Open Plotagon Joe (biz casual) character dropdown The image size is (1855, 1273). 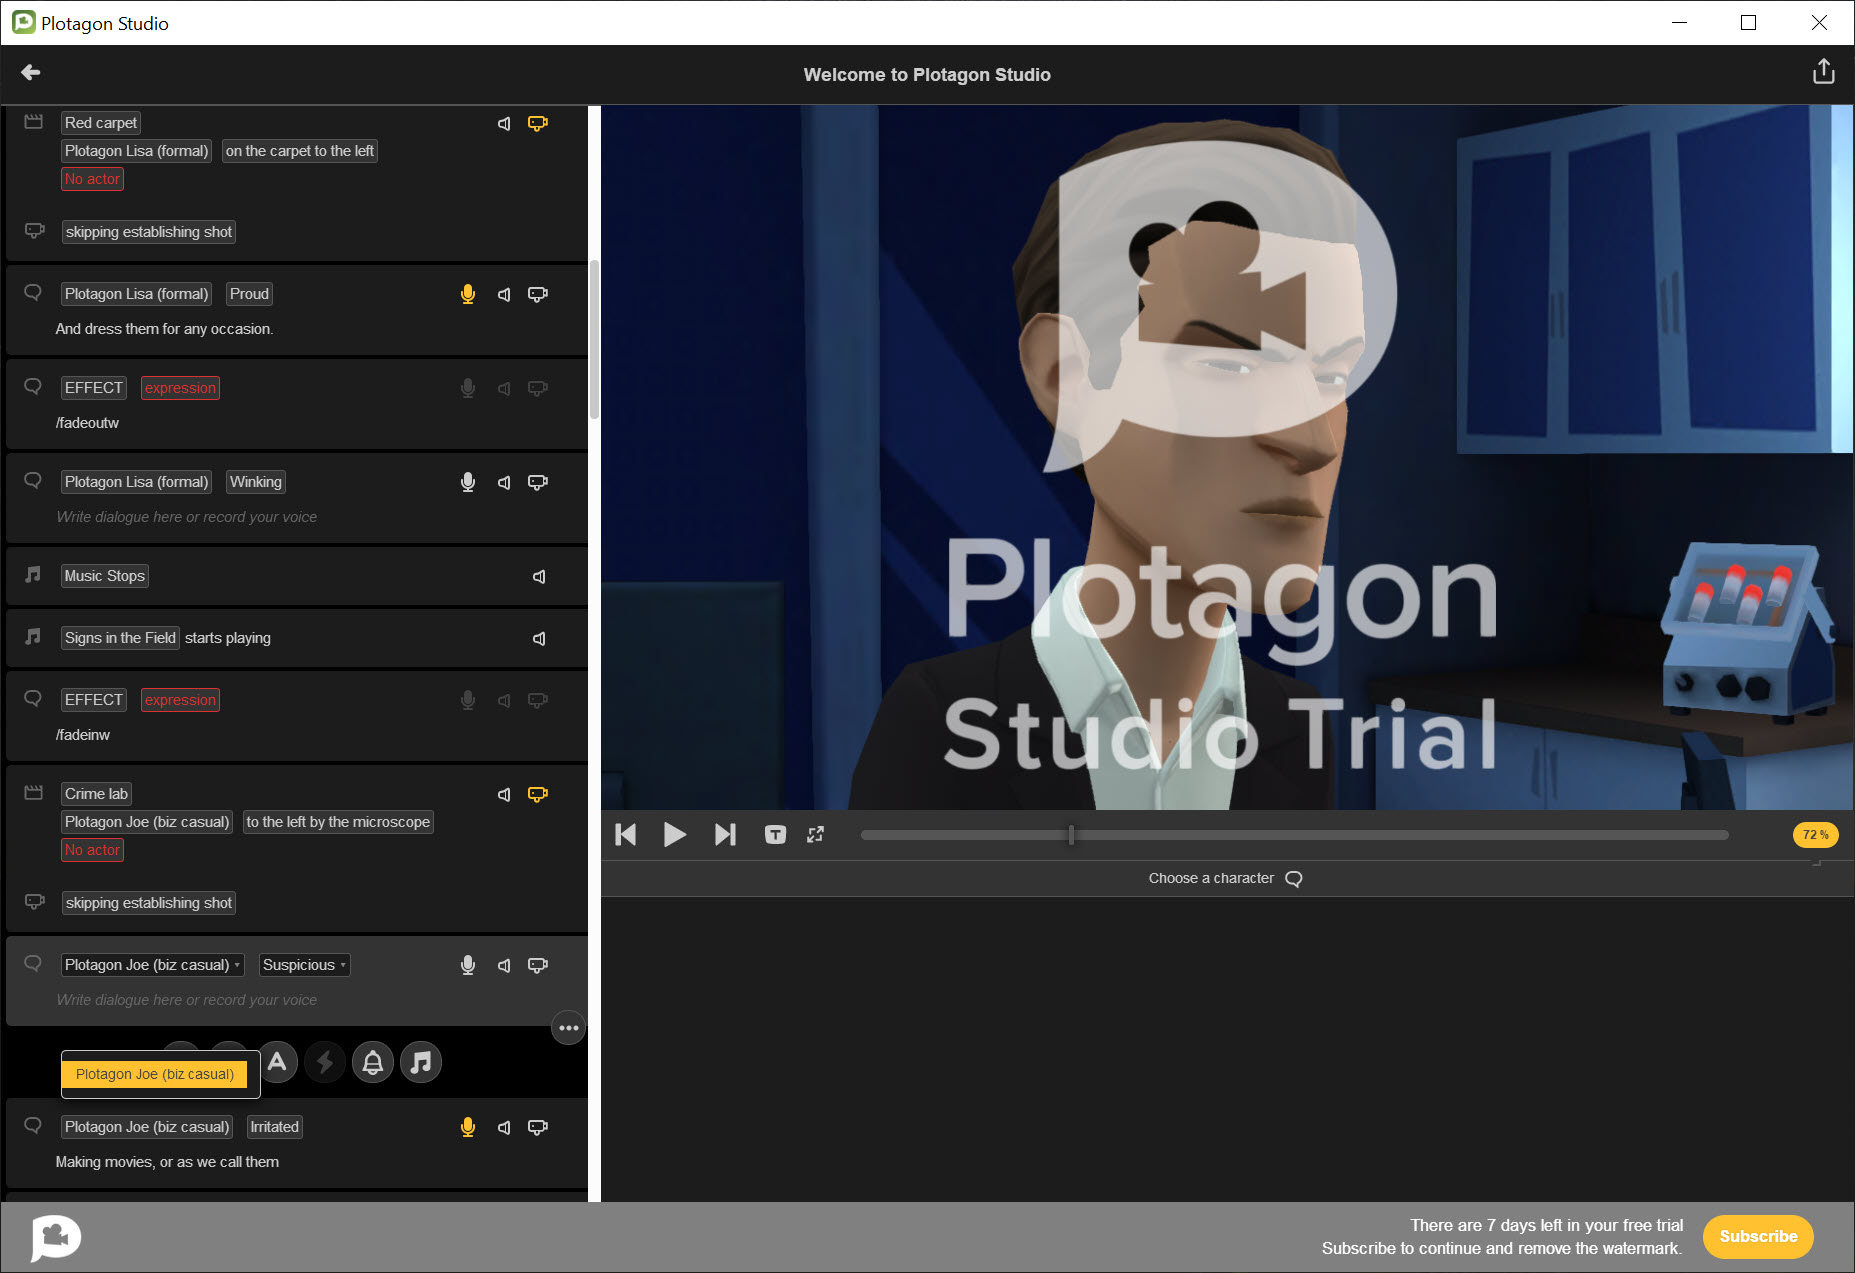[152, 965]
